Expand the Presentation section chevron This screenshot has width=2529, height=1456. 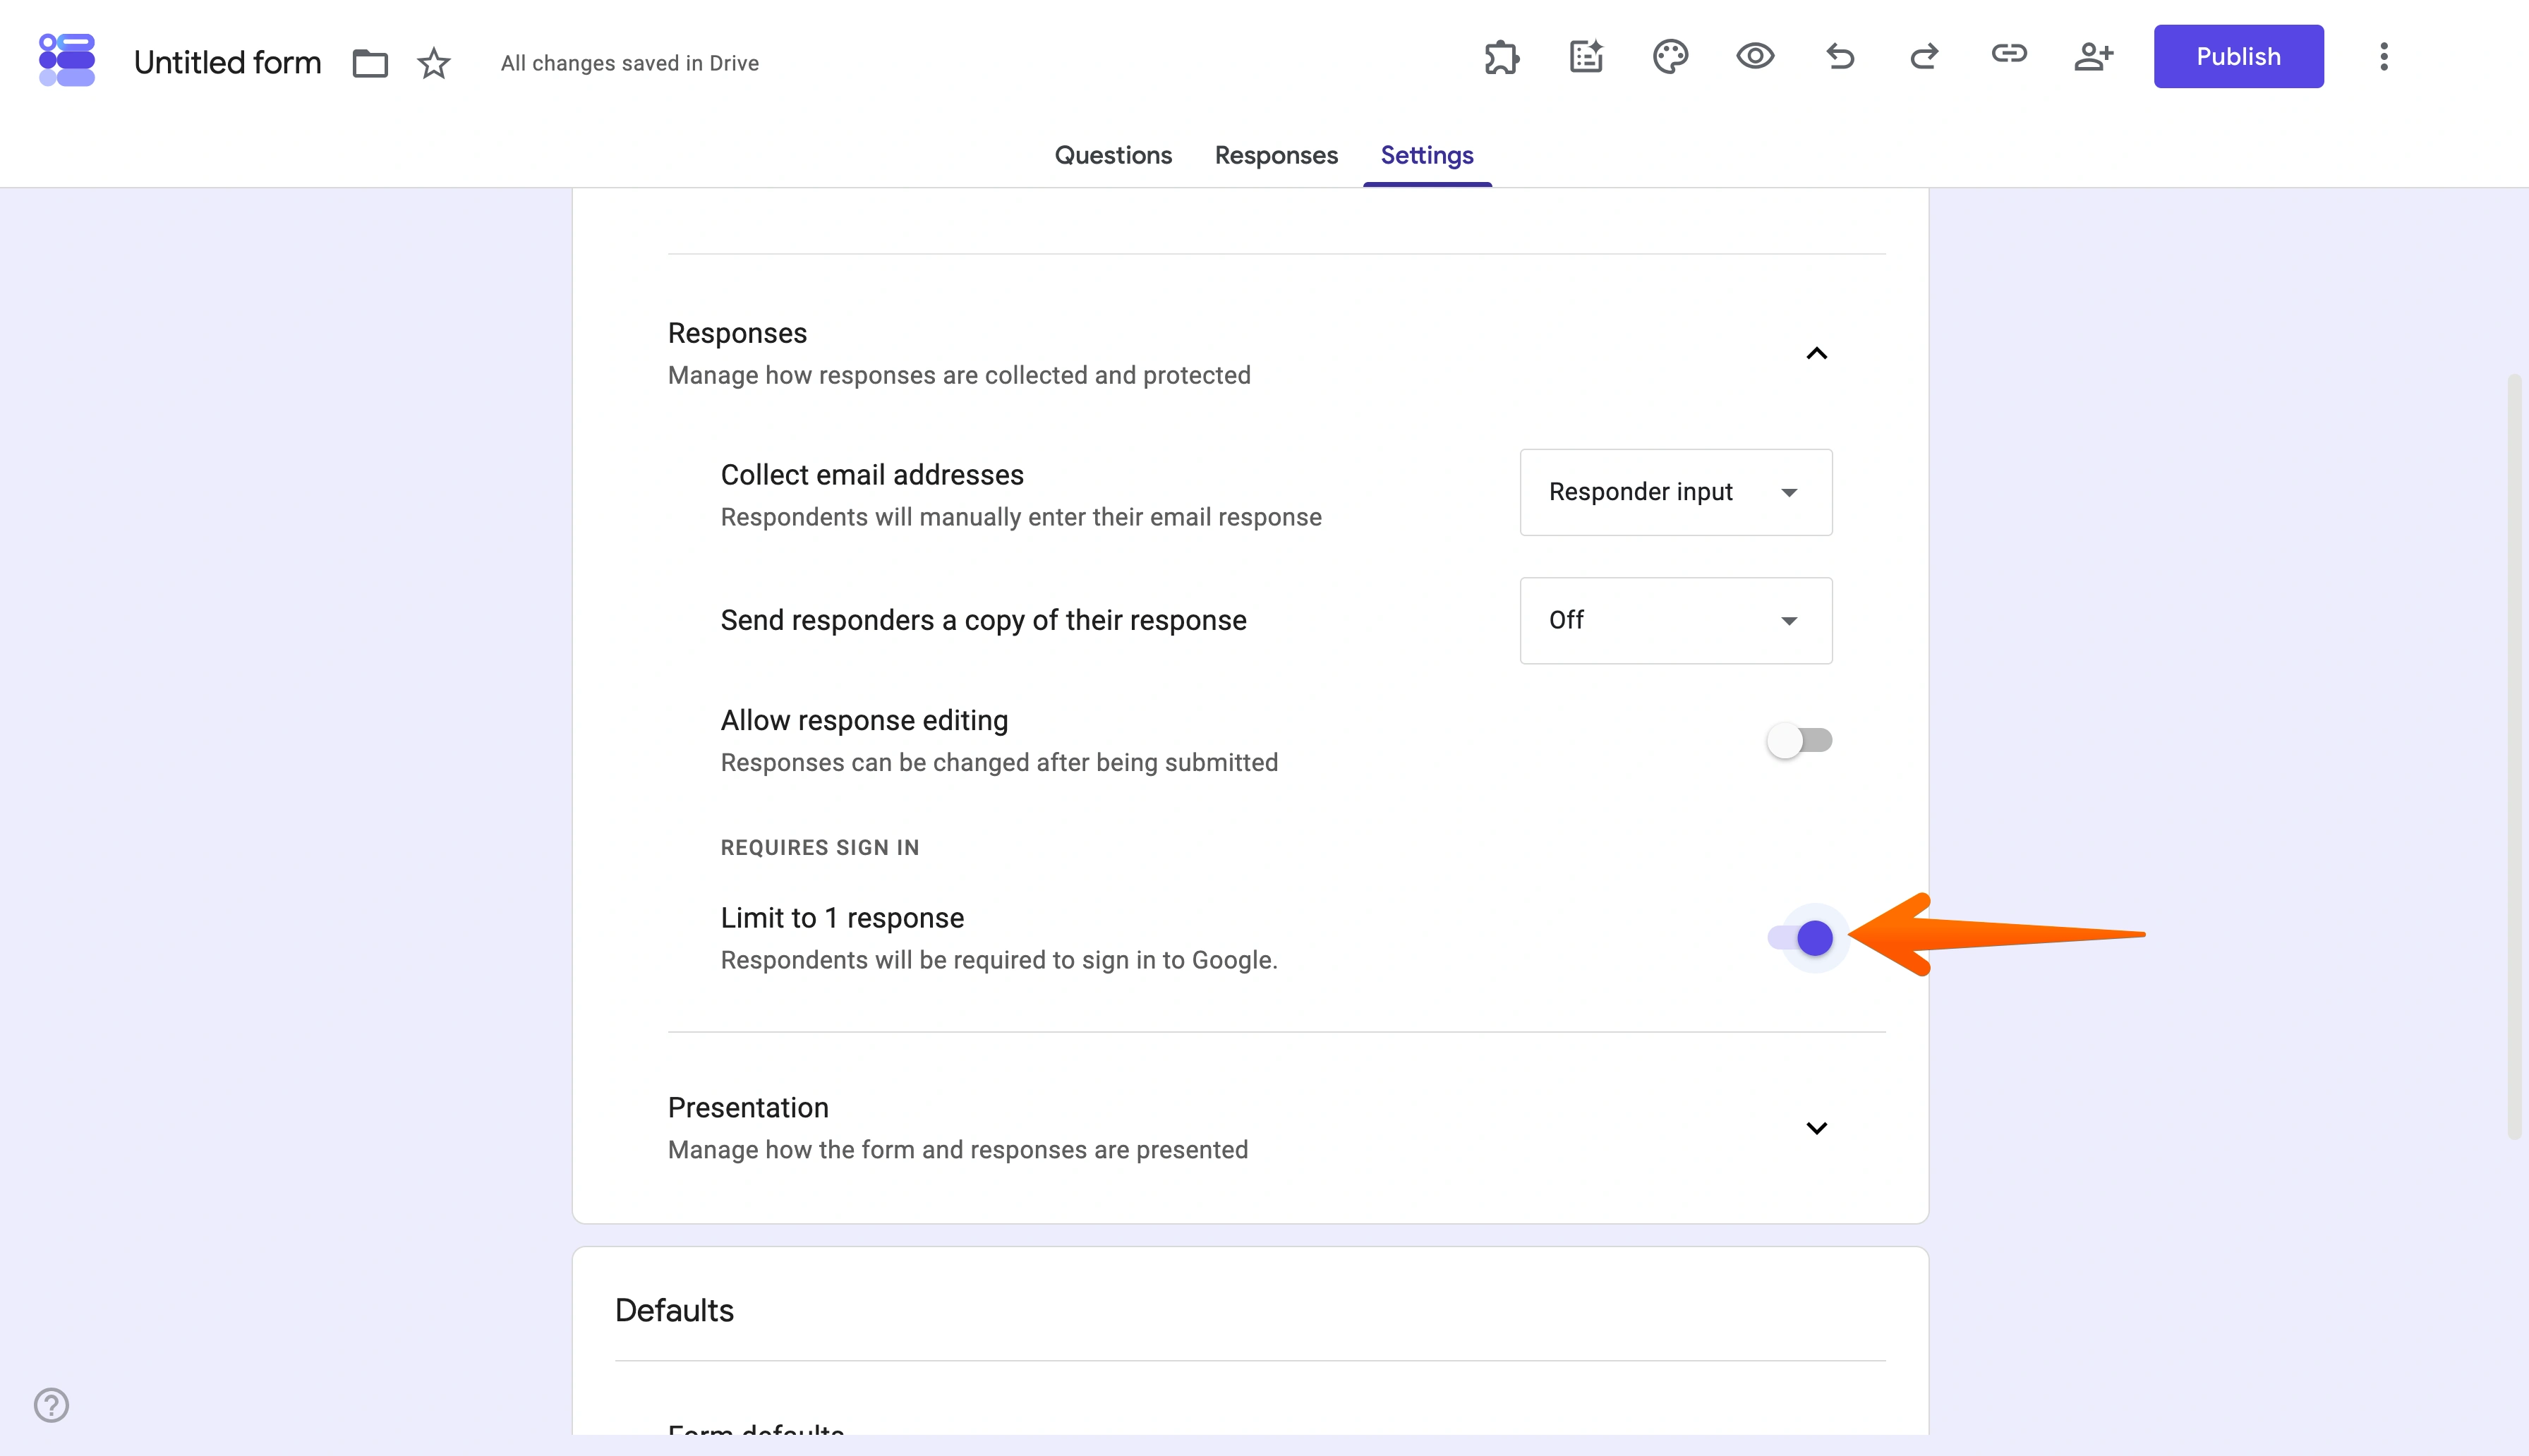point(1817,1128)
